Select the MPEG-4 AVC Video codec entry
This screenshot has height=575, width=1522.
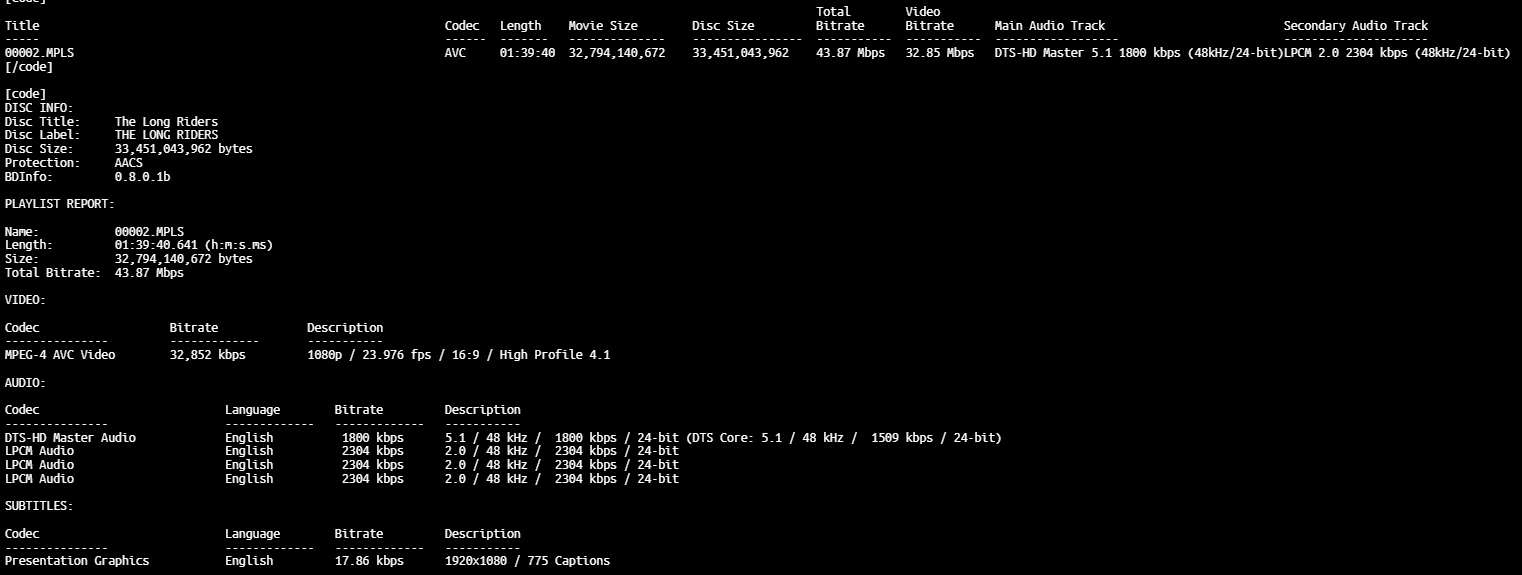[x=60, y=355]
